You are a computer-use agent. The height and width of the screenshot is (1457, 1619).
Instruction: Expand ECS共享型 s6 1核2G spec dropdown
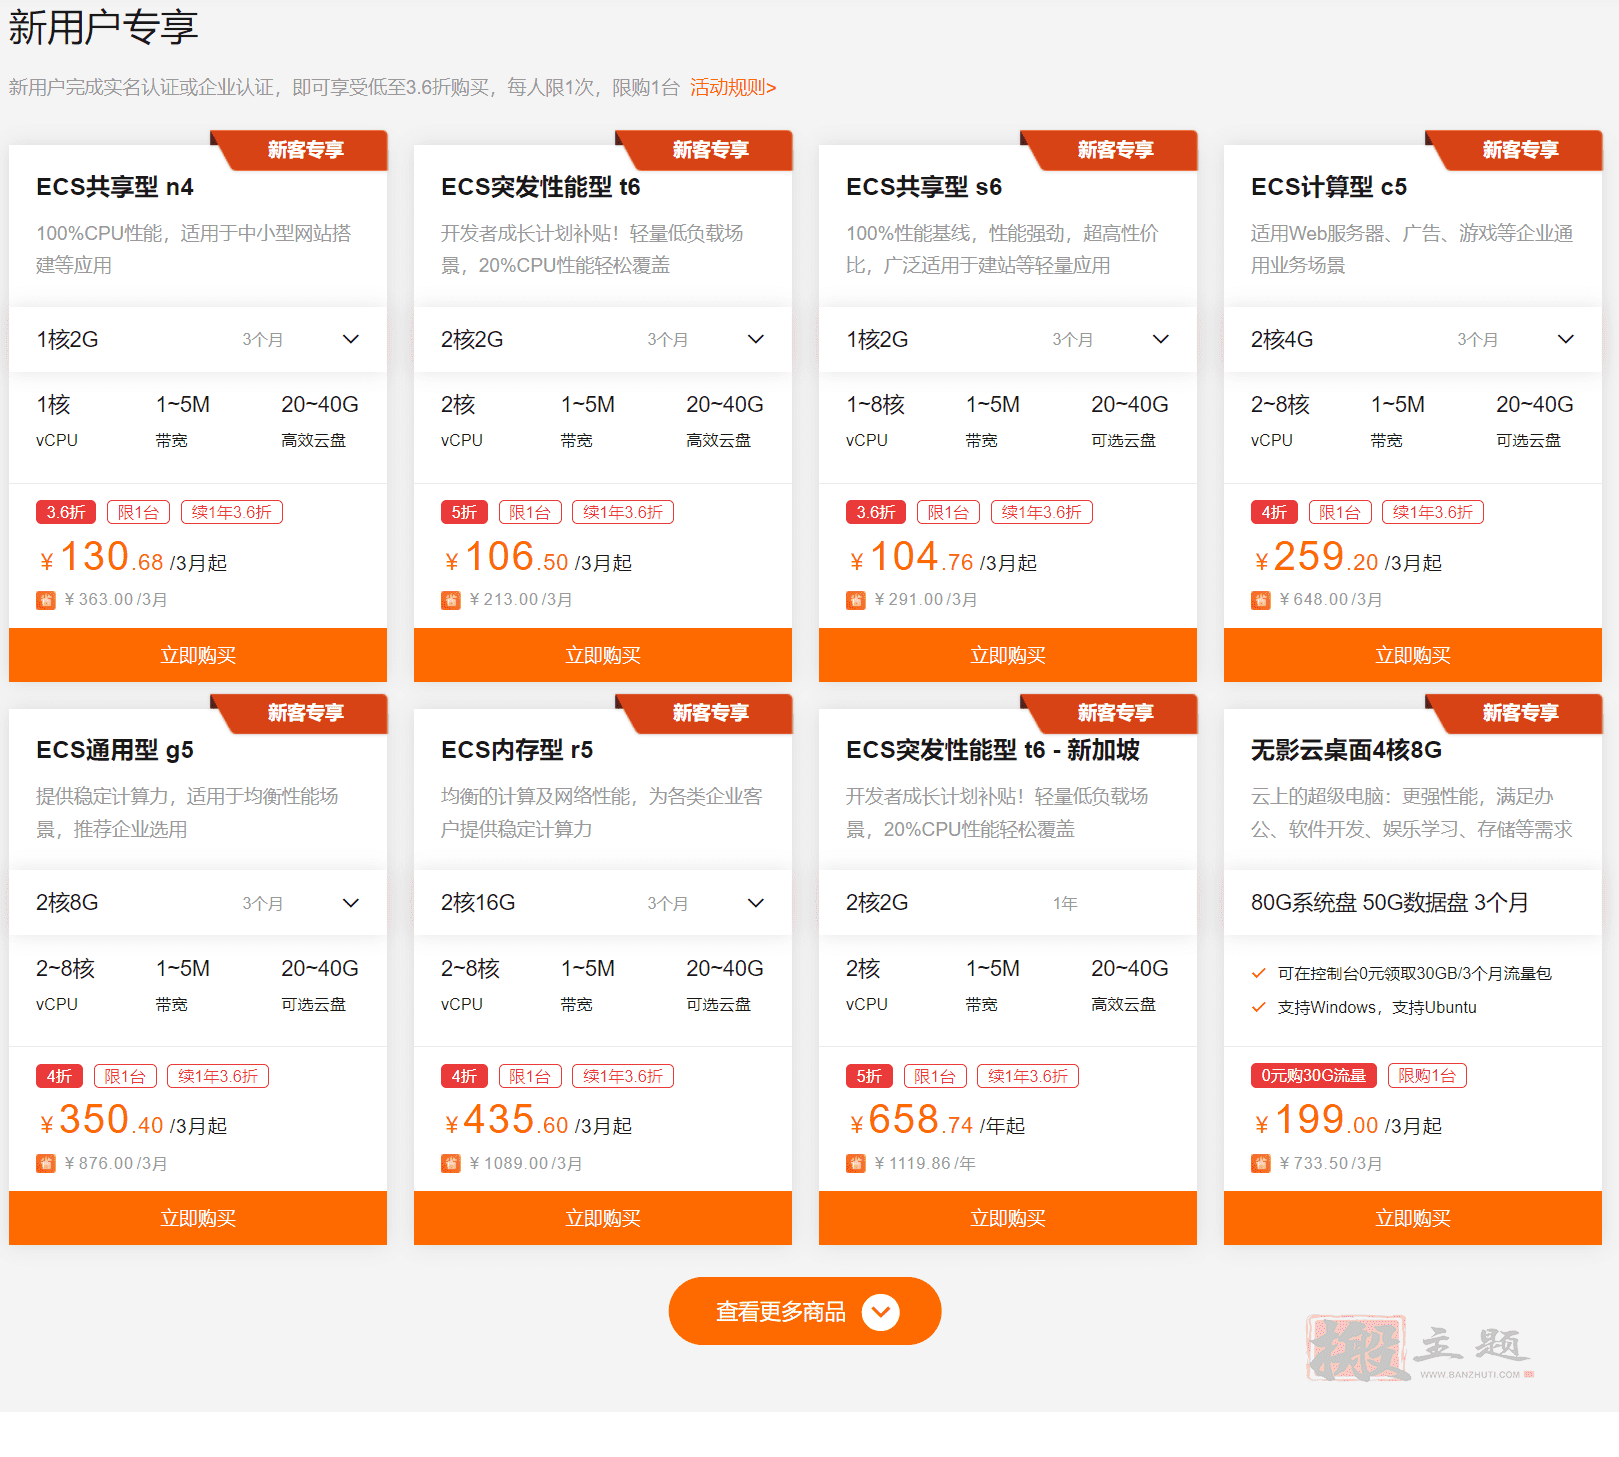pos(1008,339)
